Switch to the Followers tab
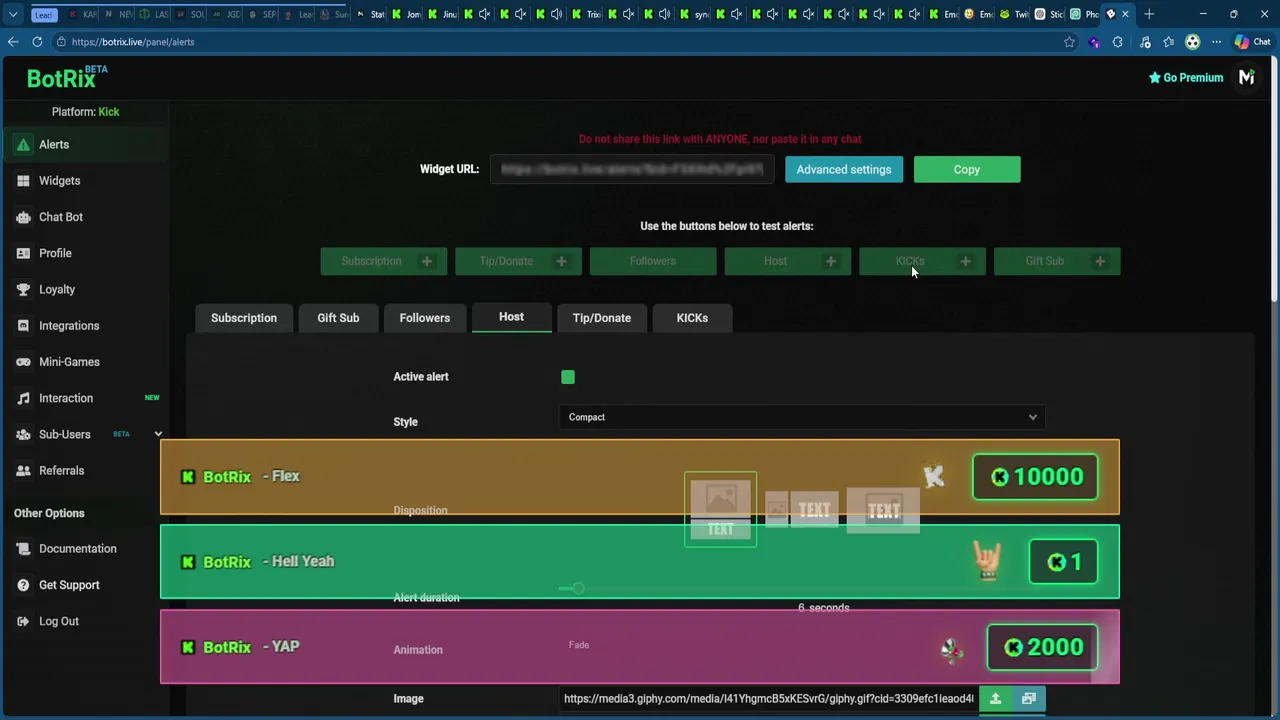The width and height of the screenshot is (1280, 720). coord(425,318)
